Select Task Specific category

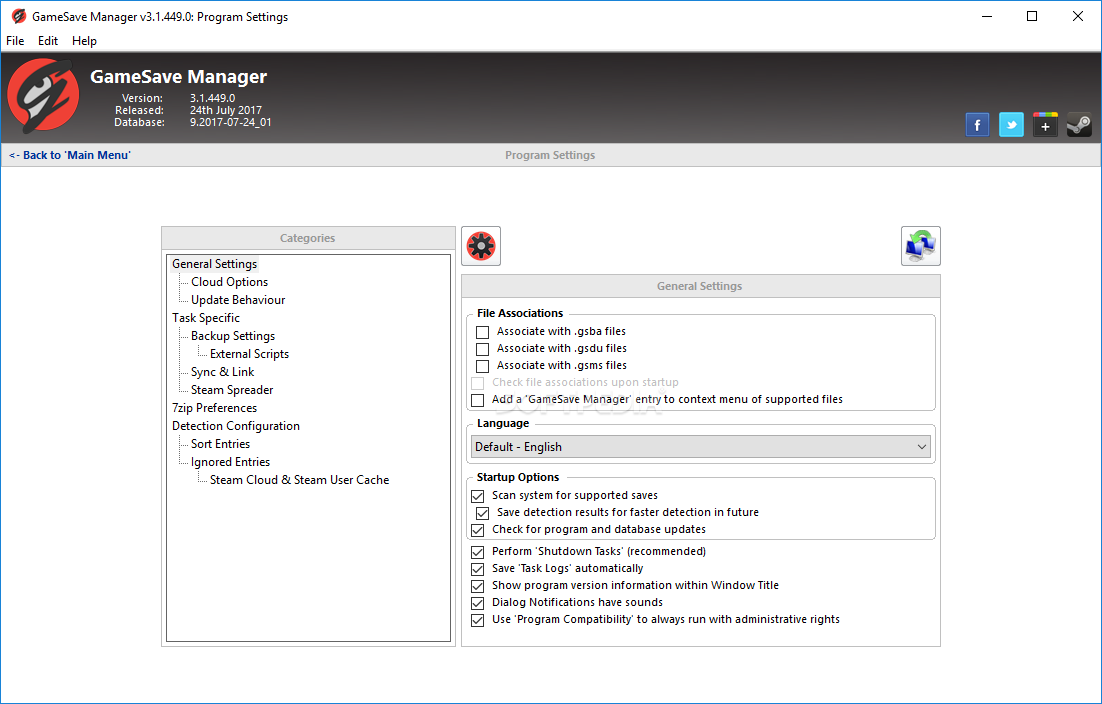click(206, 318)
